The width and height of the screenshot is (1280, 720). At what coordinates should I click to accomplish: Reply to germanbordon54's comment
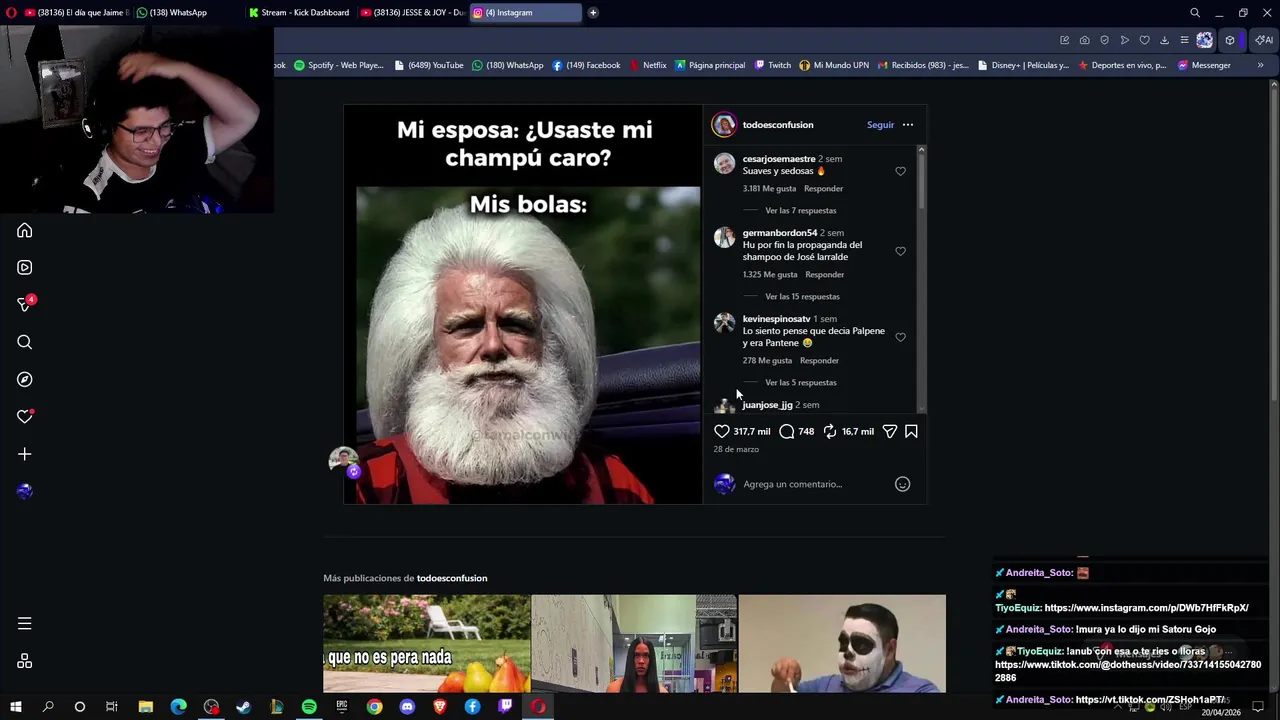click(825, 275)
